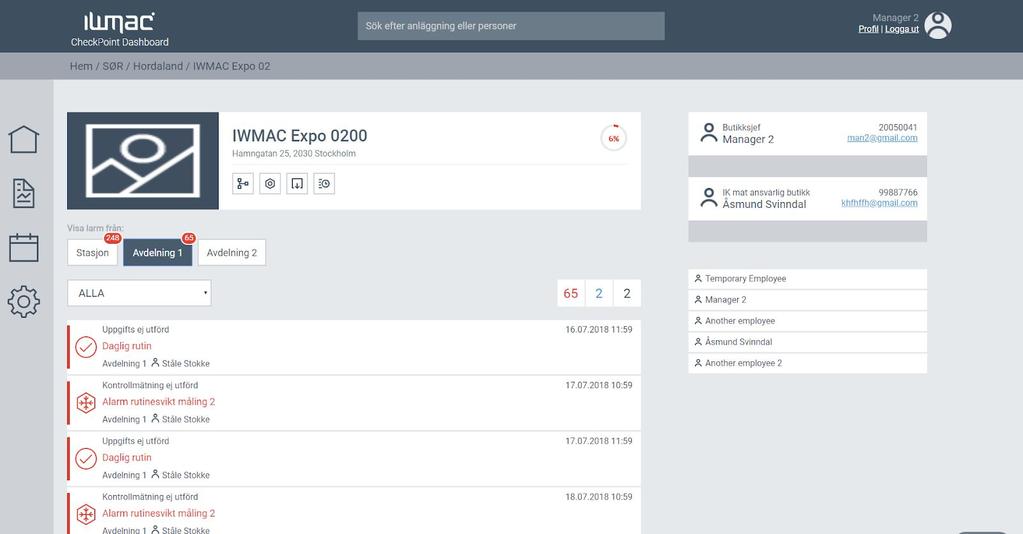The image size is (1023, 534).
Task: Click IWMAC Expo 02 in the breadcrumb
Action: tap(232, 66)
